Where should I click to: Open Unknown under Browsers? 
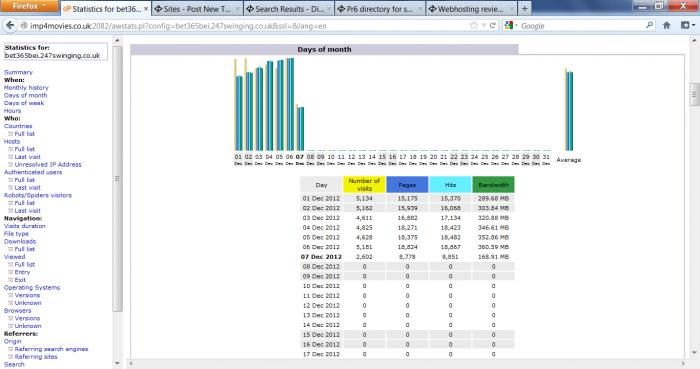pyautogui.click(x=28, y=326)
